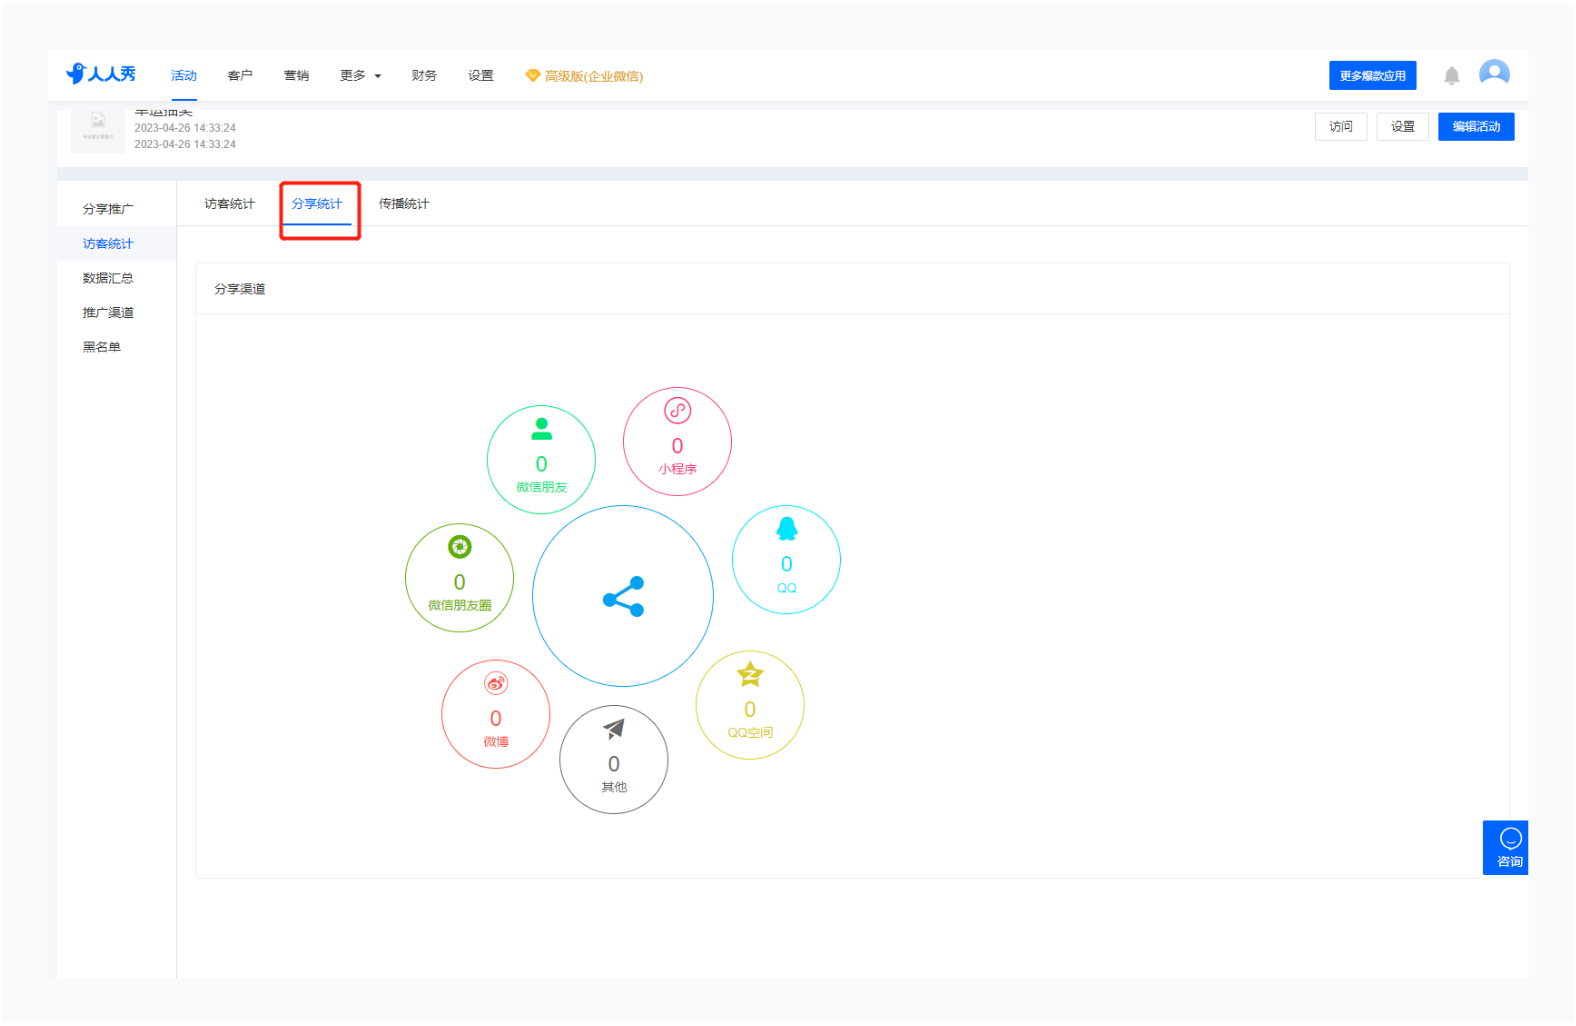The image size is (1576, 1026).
Task: Open the 设置 item in top navigation
Action: click(x=481, y=76)
